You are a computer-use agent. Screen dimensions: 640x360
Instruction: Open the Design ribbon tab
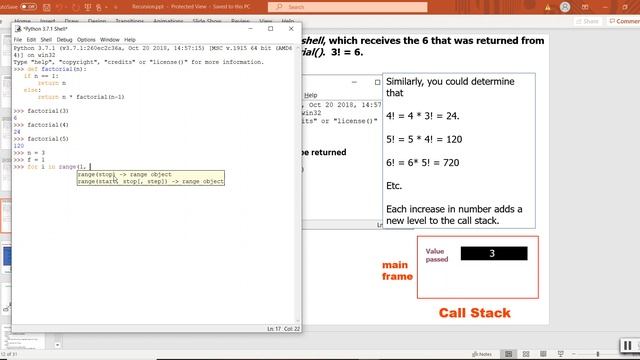click(x=97, y=20)
